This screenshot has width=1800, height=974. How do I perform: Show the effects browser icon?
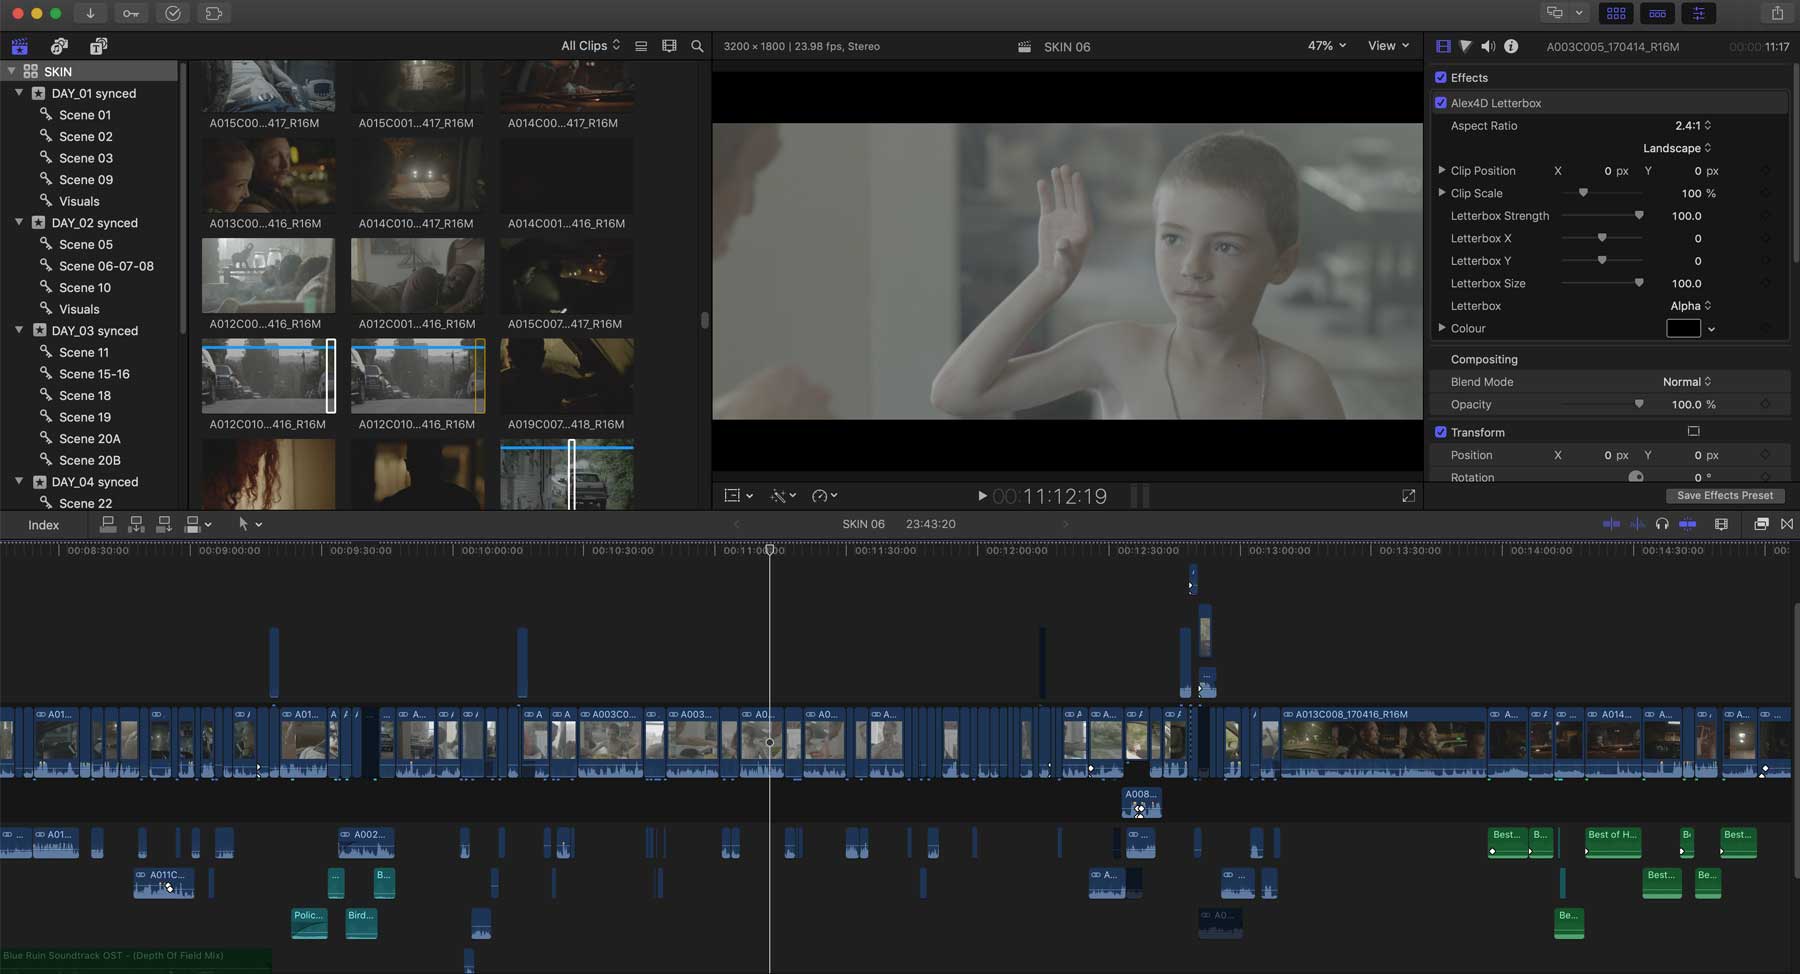pos(1761,524)
